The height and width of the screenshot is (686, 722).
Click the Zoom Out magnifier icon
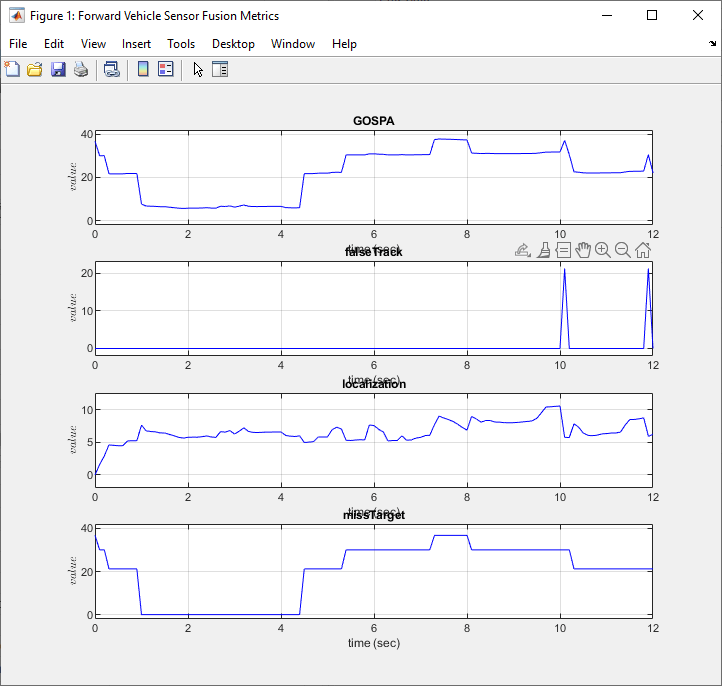[x=622, y=250]
